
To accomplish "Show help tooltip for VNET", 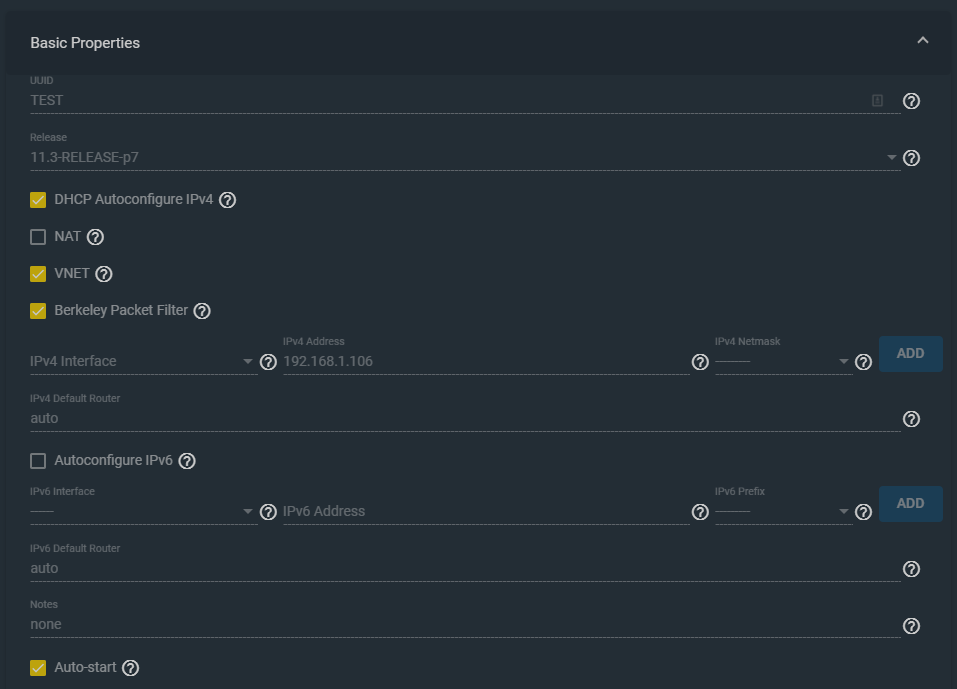I will pyautogui.click(x=104, y=274).
